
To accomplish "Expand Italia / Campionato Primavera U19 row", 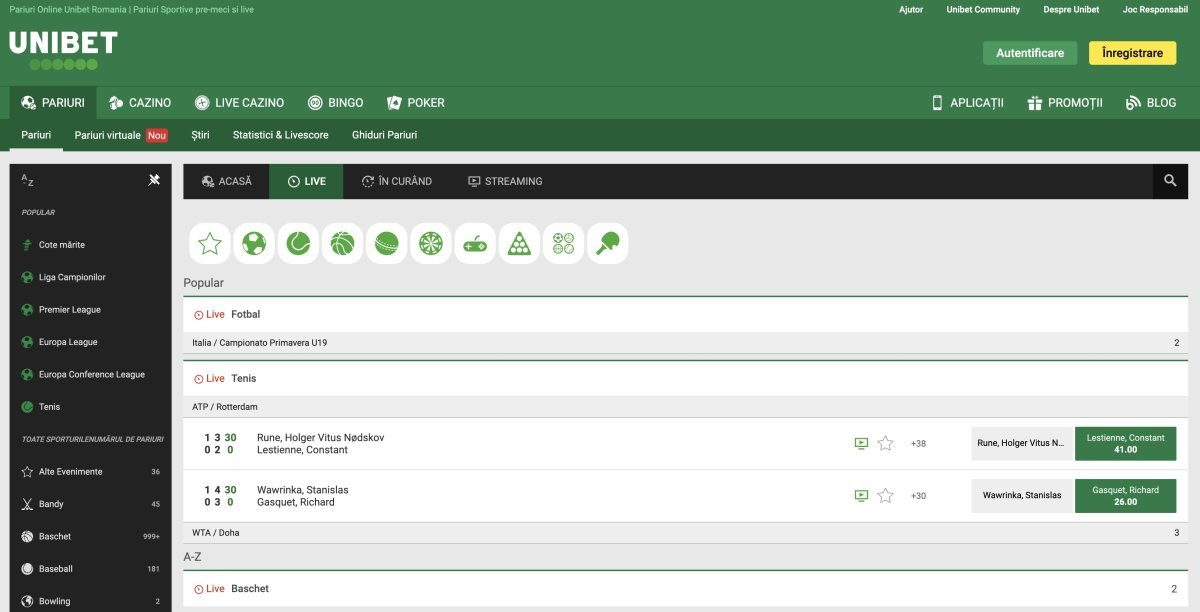I will 686,343.
